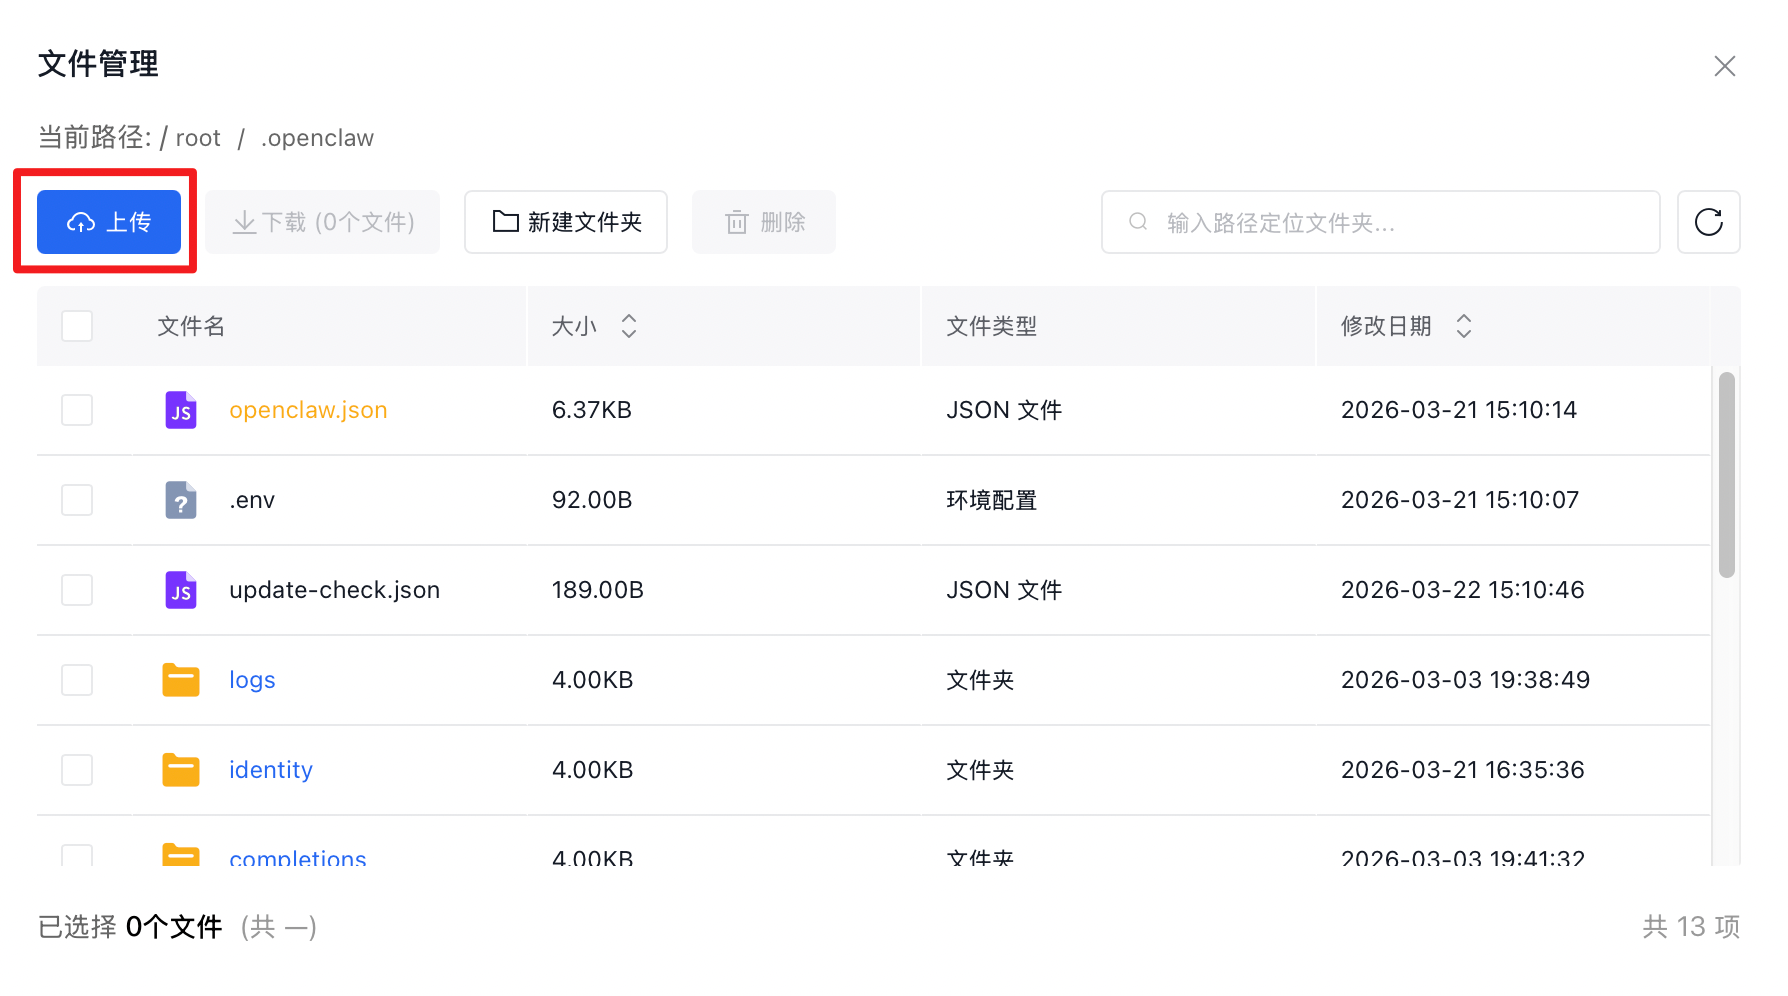
Task: Click the openclaw.json file icon
Action: pyautogui.click(x=180, y=410)
